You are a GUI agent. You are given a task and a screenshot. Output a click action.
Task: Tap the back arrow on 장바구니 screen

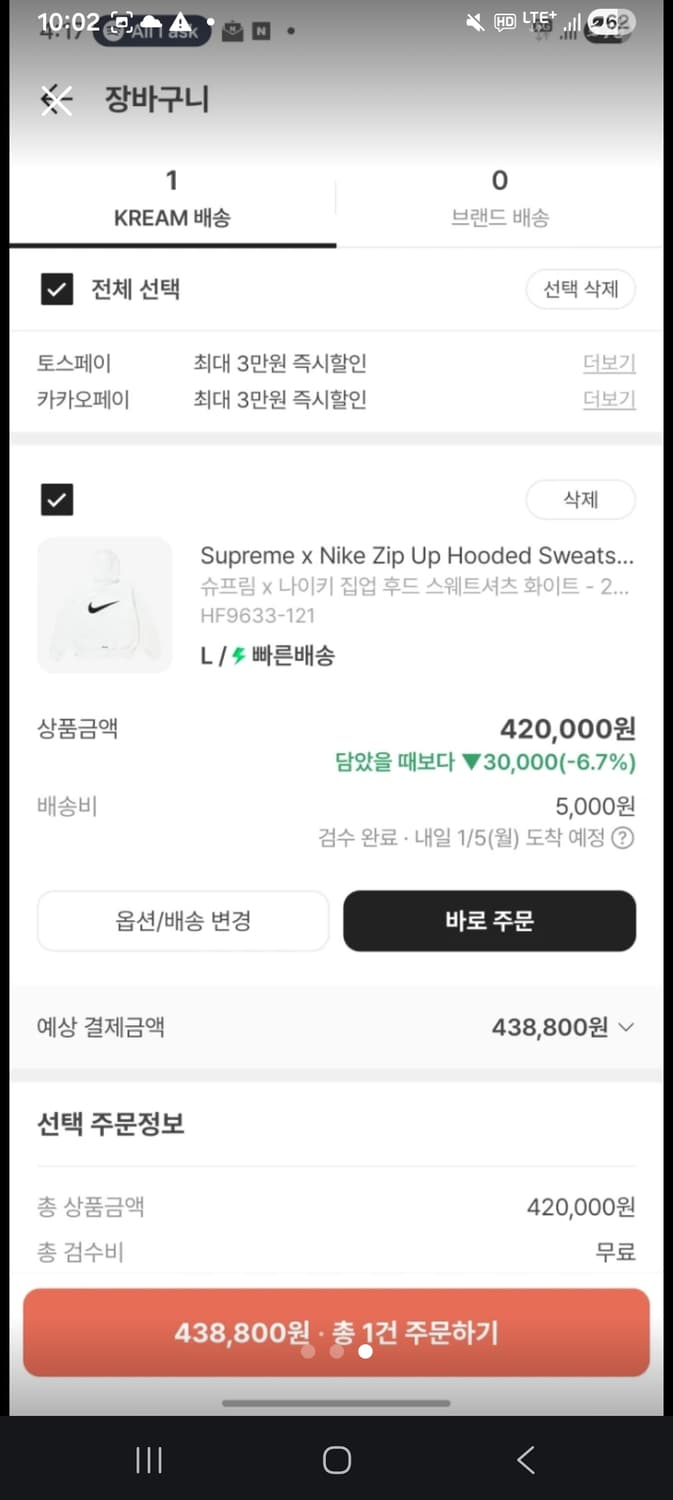tap(56, 99)
